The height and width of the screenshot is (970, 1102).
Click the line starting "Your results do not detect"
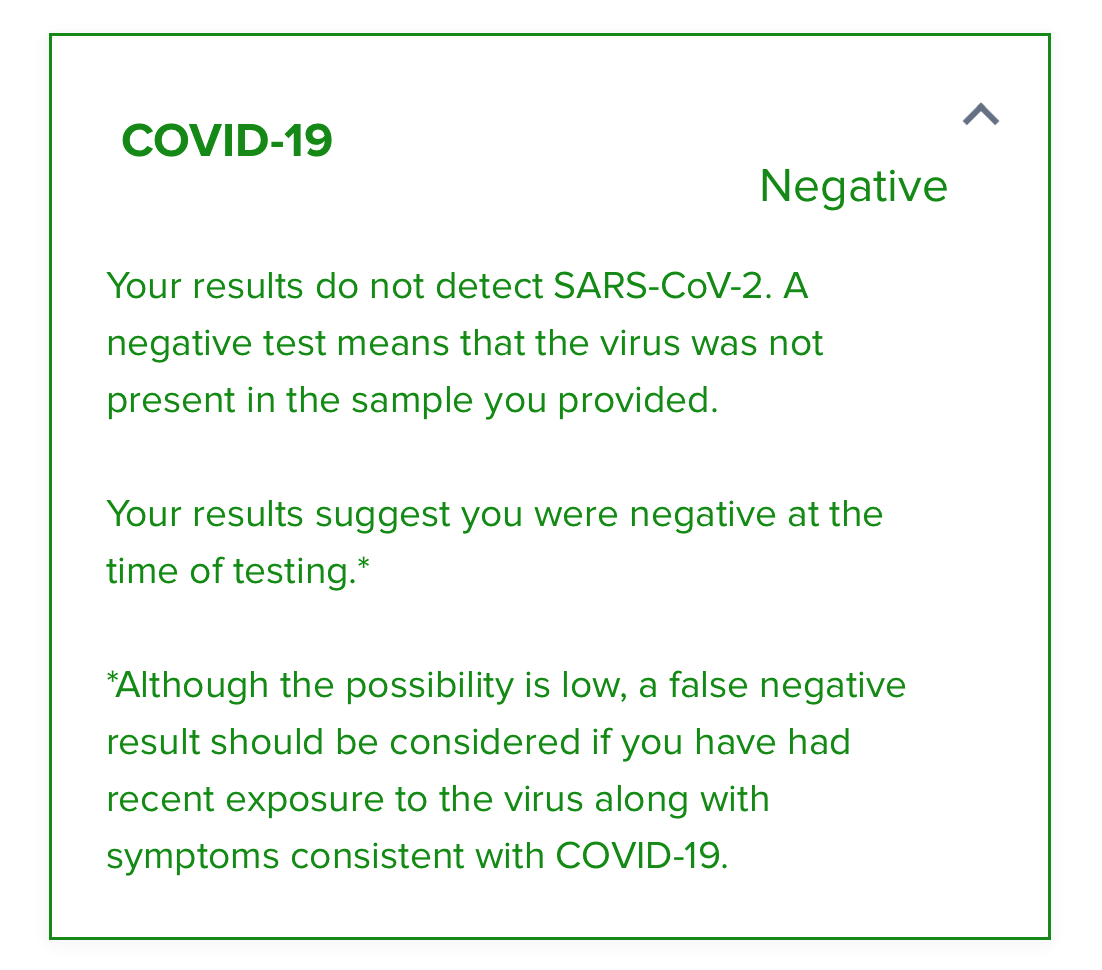click(x=457, y=287)
